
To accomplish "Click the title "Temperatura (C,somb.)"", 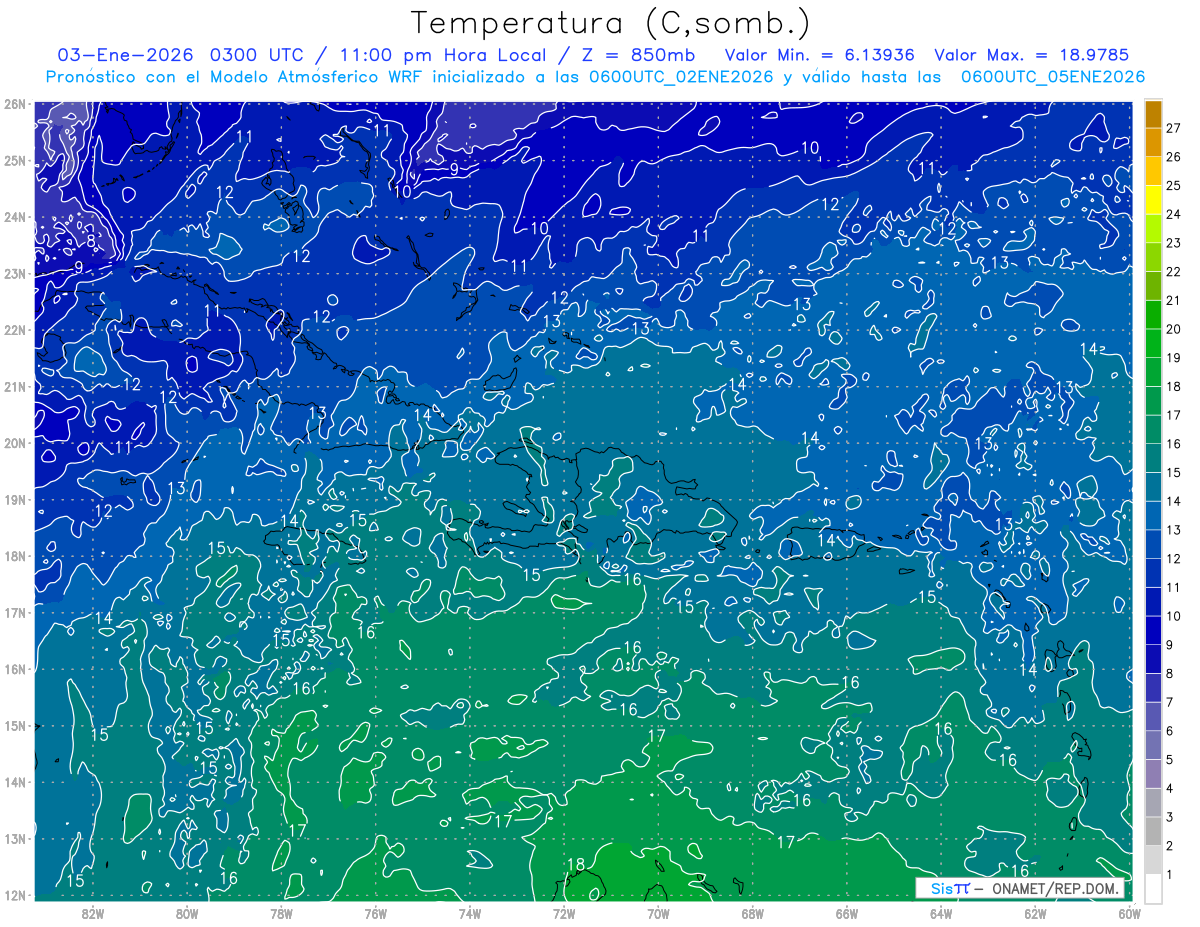I will (611, 23).
